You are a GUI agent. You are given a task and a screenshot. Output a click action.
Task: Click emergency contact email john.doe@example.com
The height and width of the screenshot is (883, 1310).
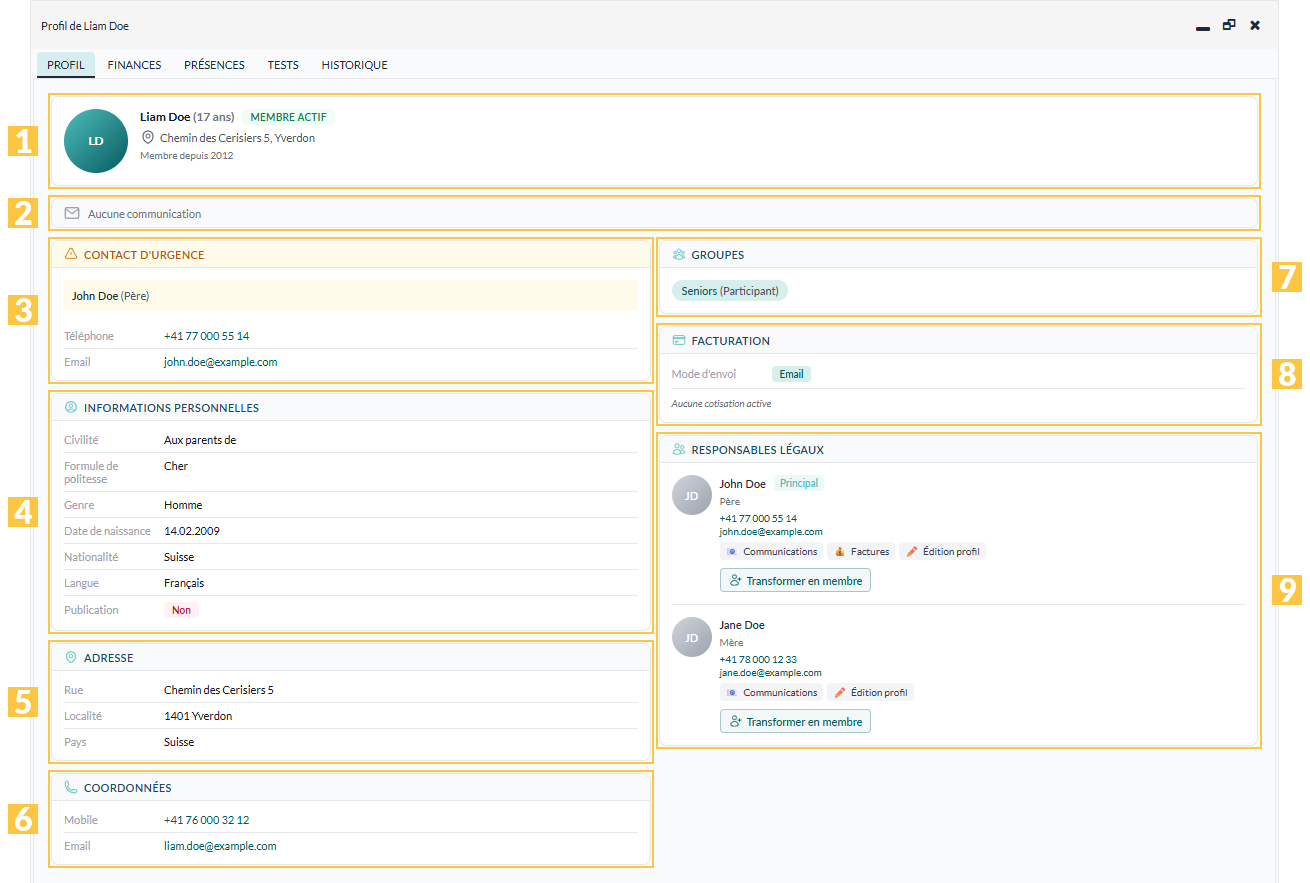tap(221, 362)
